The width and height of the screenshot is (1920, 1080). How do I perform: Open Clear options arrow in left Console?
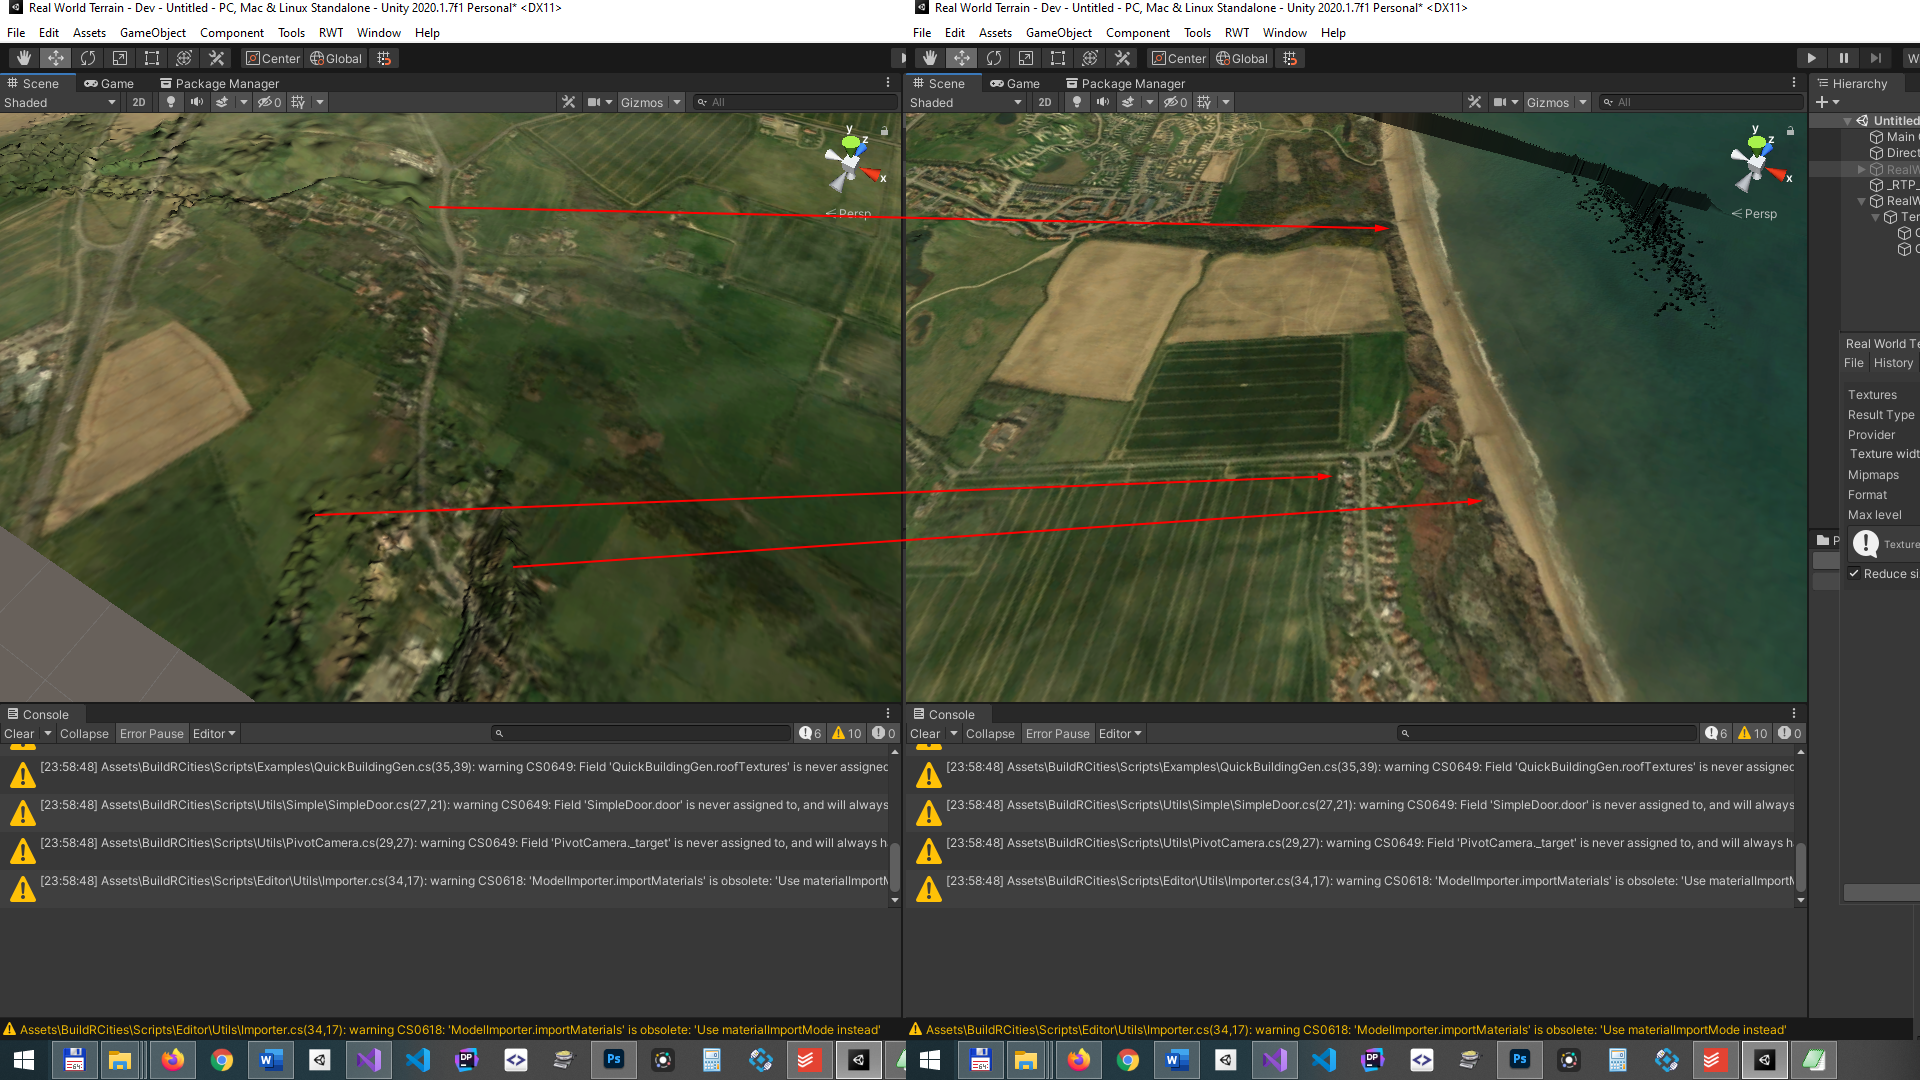click(48, 734)
